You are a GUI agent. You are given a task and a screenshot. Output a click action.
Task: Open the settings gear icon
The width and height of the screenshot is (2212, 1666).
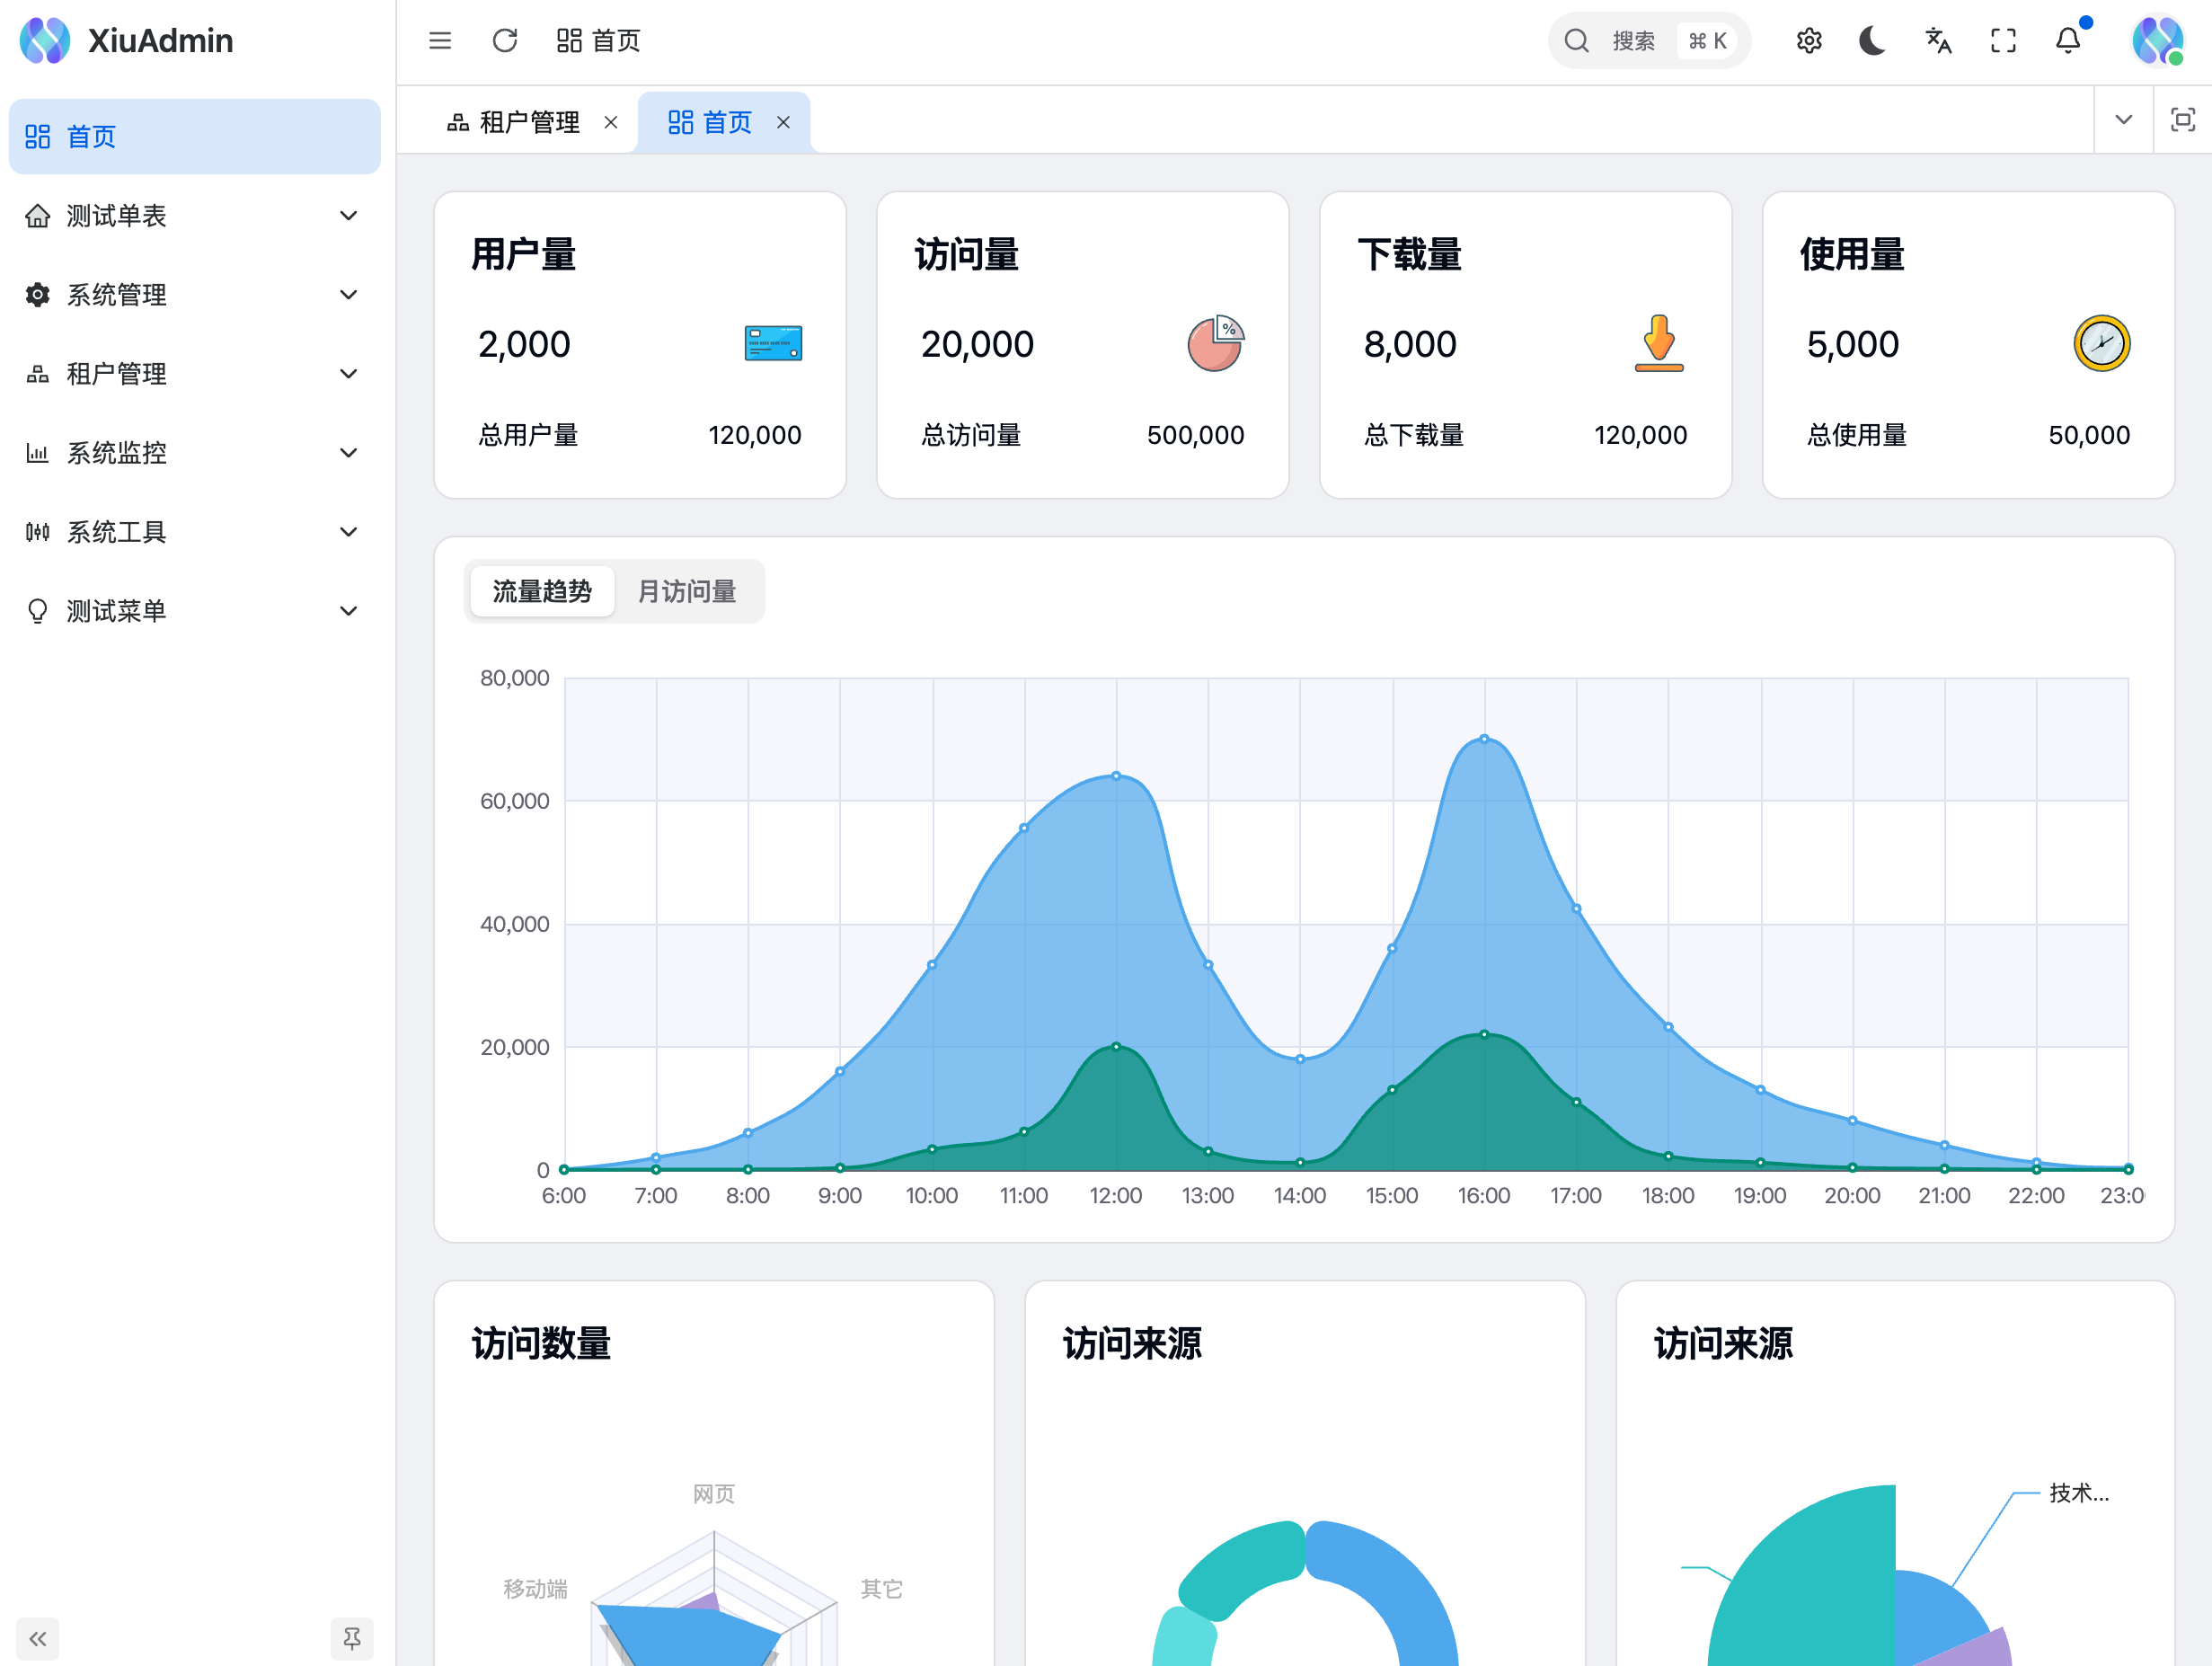(1808, 41)
